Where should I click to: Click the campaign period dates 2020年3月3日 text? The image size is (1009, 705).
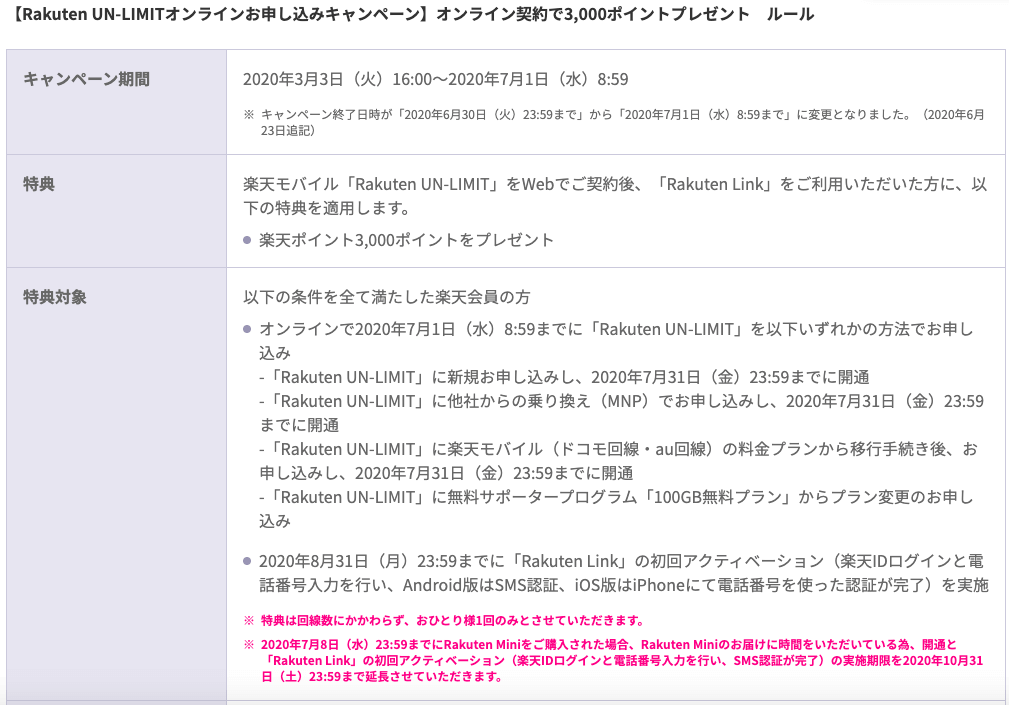click(435, 79)
